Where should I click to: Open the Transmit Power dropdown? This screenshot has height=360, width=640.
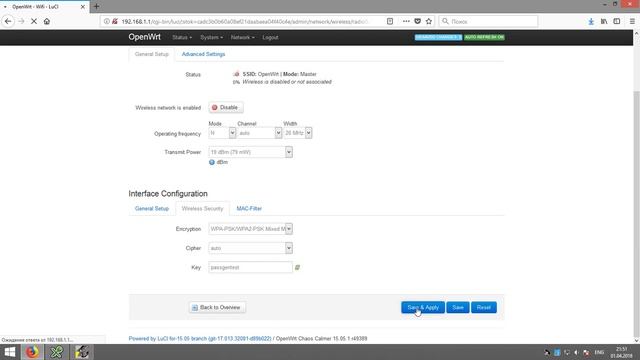pos(250,152)
